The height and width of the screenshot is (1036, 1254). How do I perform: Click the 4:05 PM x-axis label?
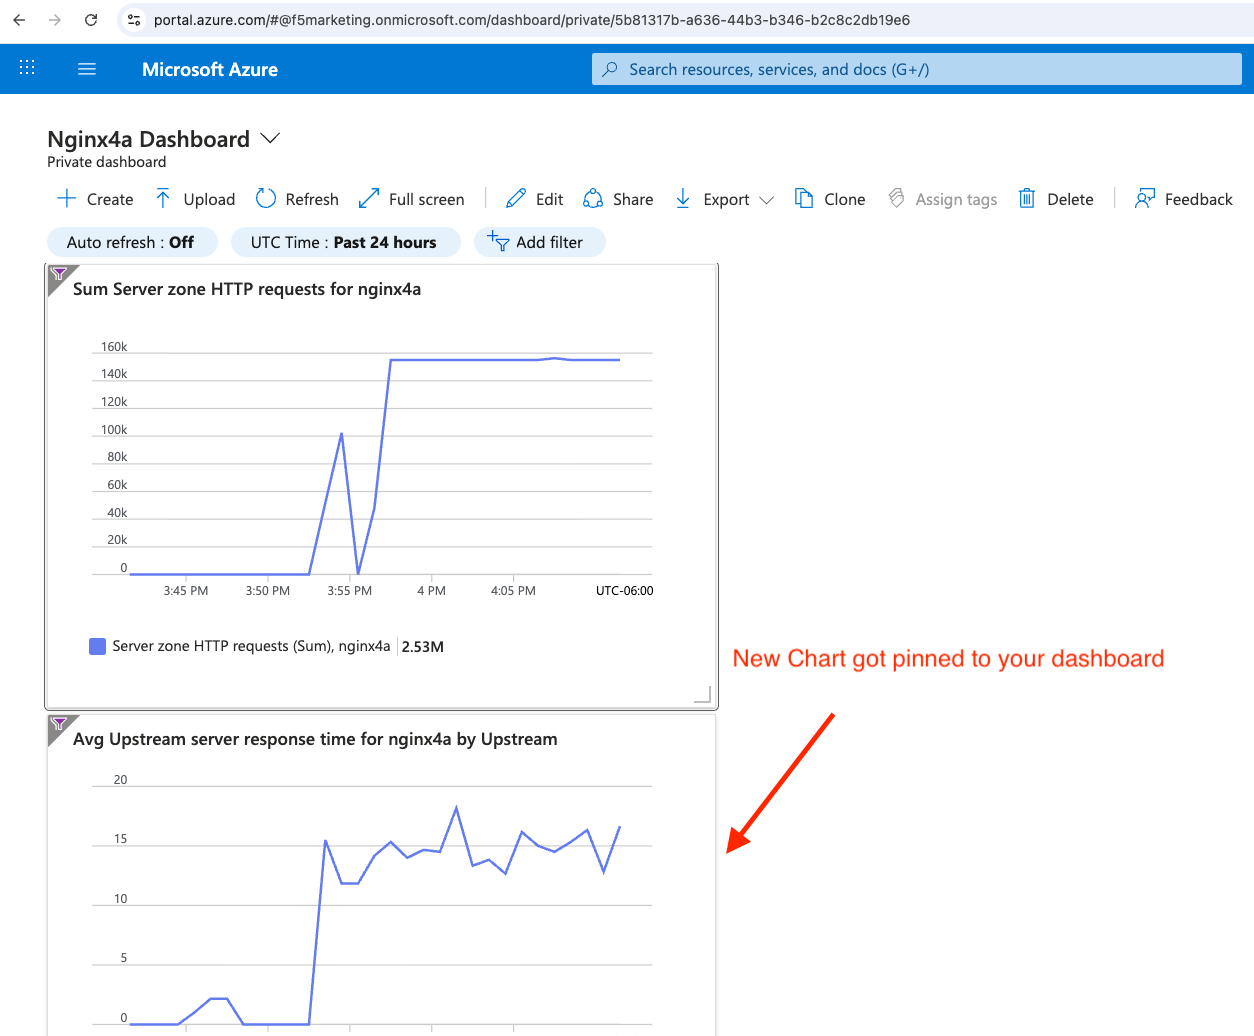513,591
